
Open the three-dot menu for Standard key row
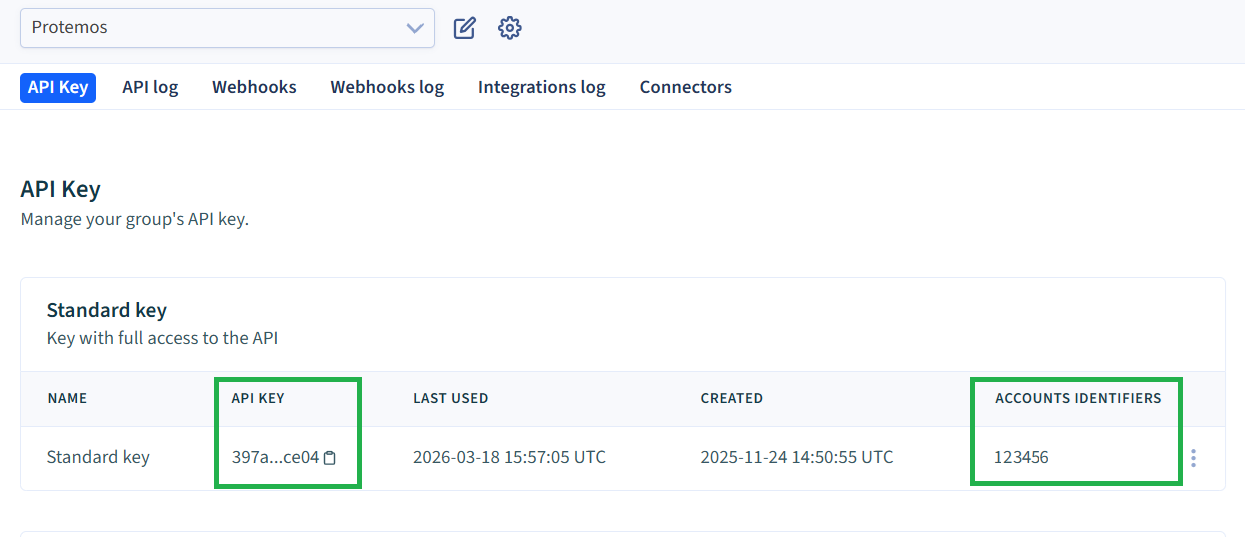[1193, 458]
